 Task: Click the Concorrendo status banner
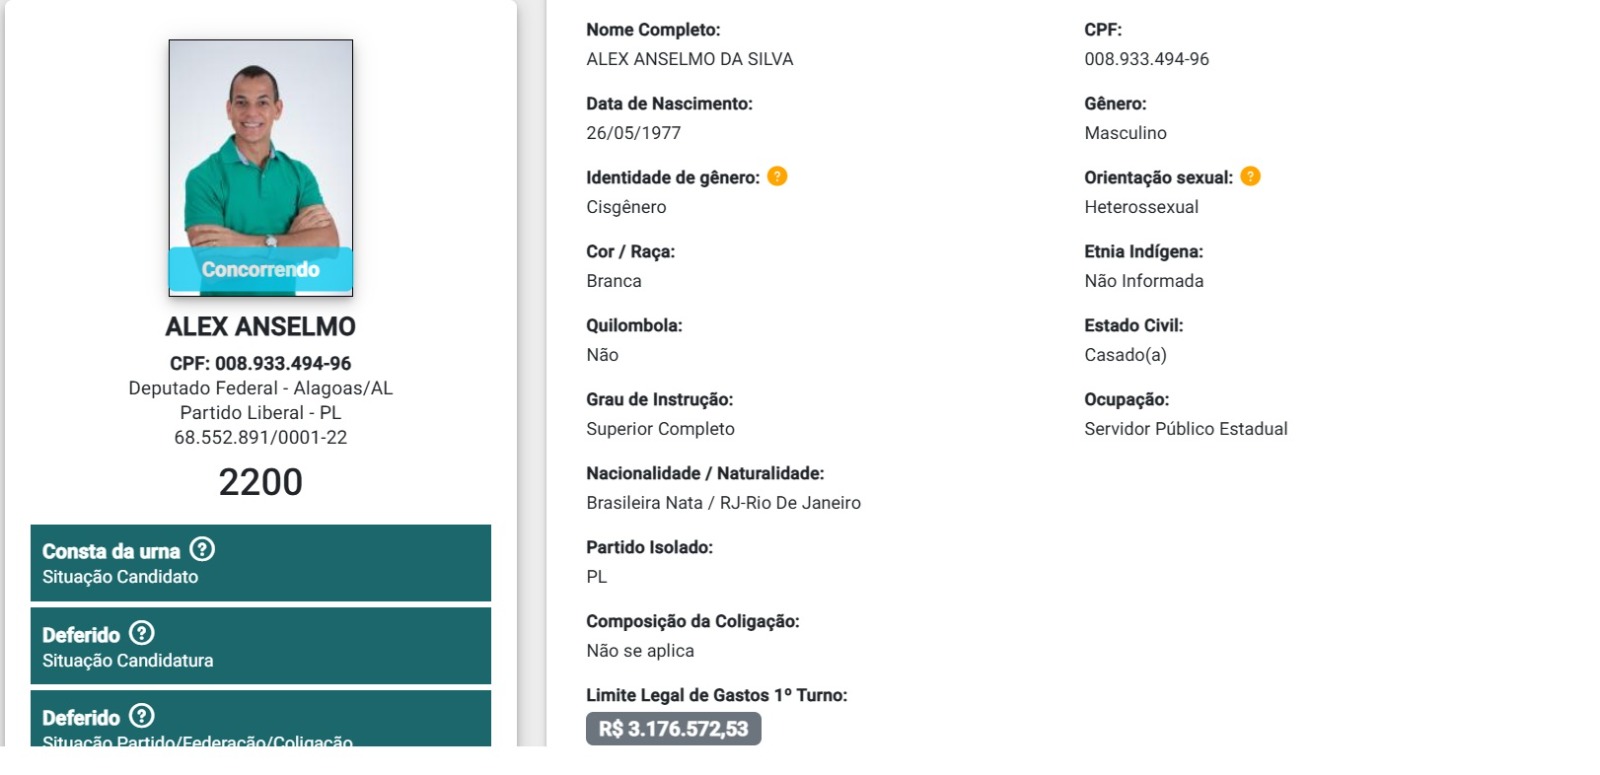coord(260,269)
